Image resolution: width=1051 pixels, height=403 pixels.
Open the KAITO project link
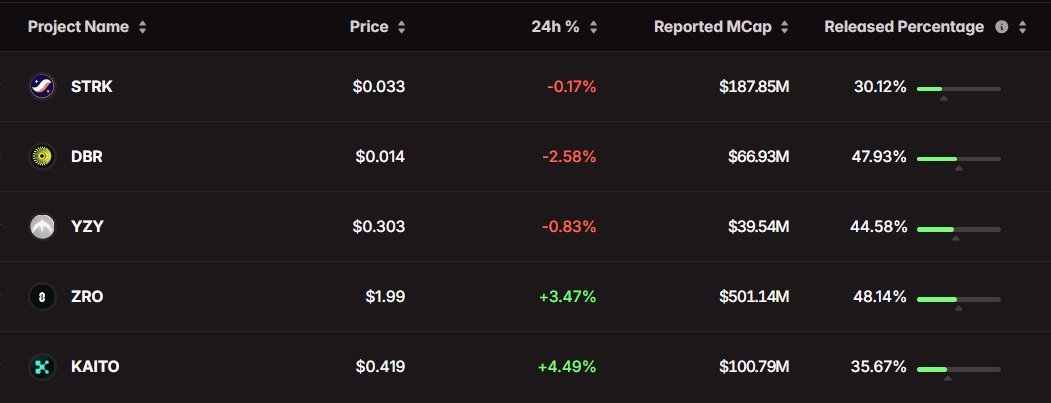tap(95, 367)
